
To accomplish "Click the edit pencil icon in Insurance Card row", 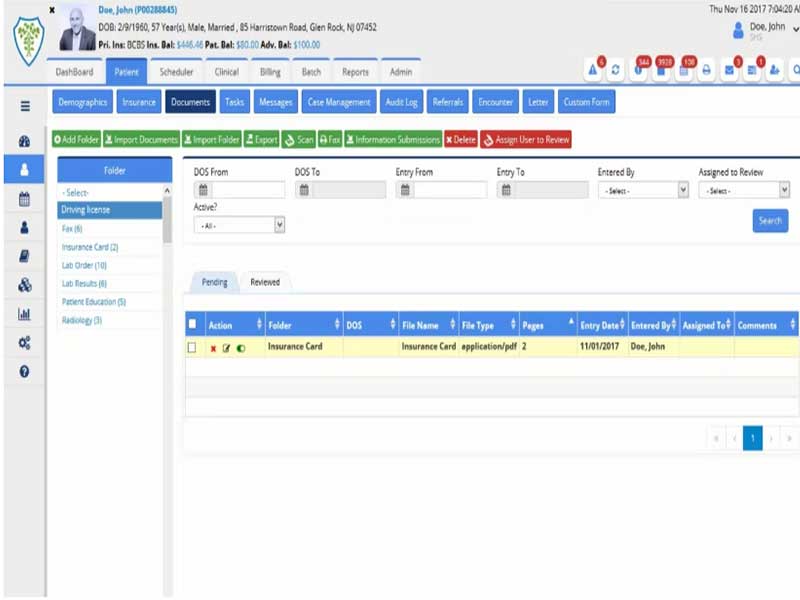I will (x=227, y=348).
